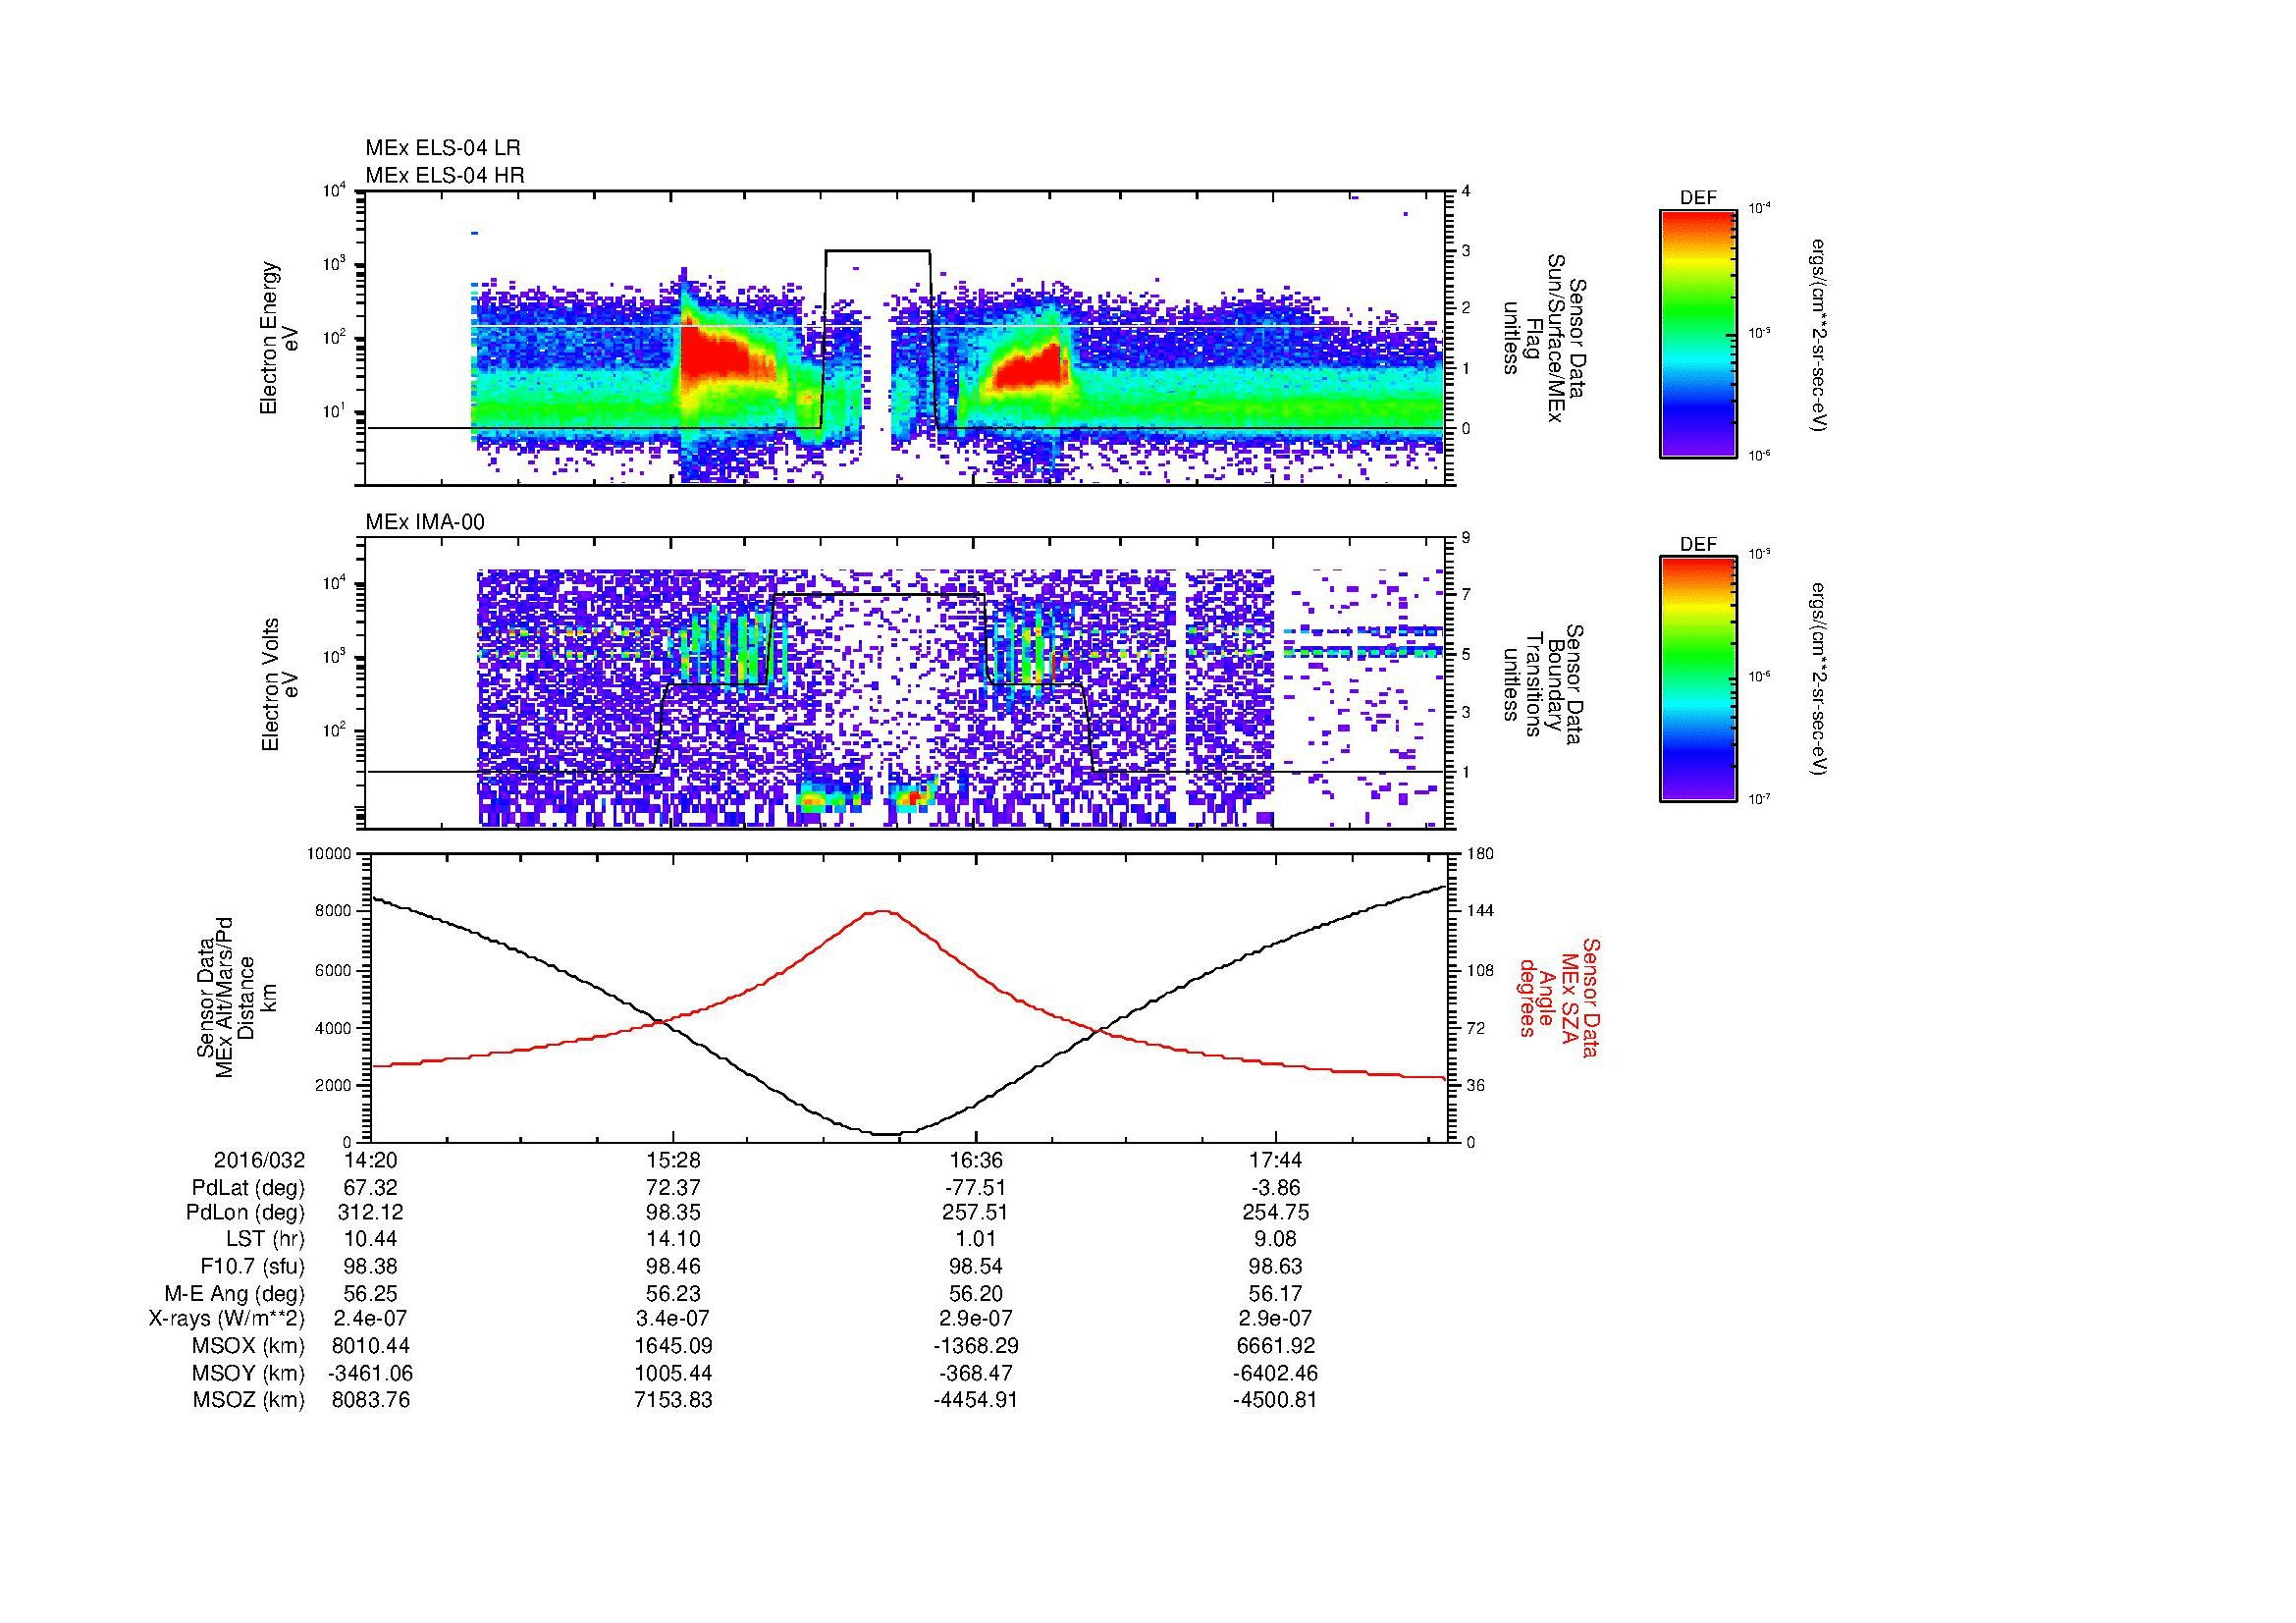Click MSOZ value 7153.83

pos(673,1400)
